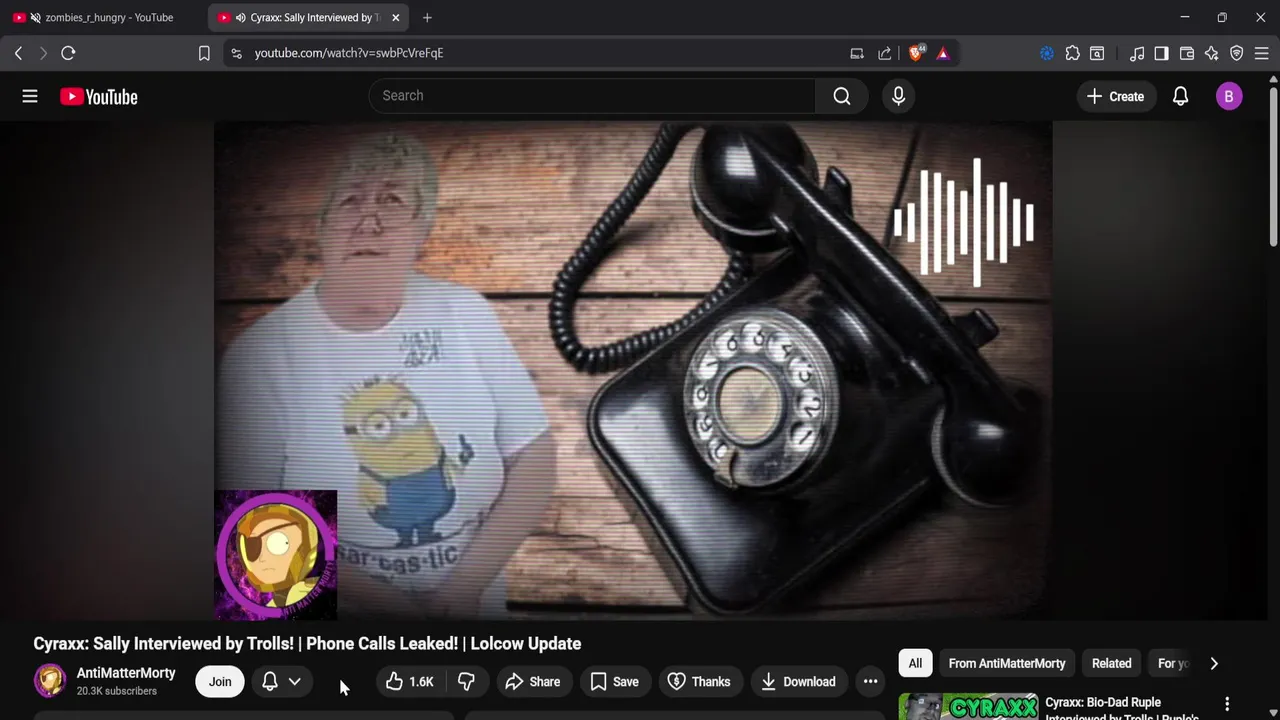The image size is (1280, 720).
Task: Open Brave VPN shield icon
Action: [1237, 53]
